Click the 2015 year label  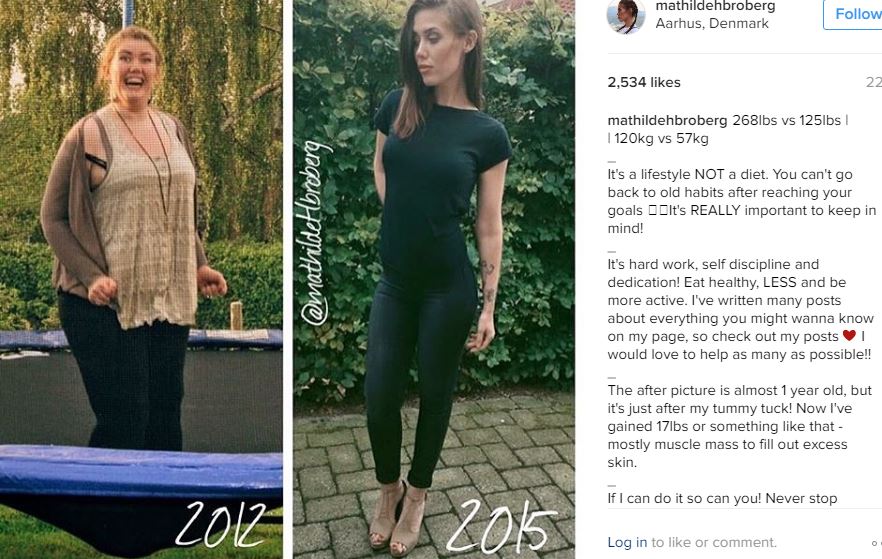click(500, 525)
